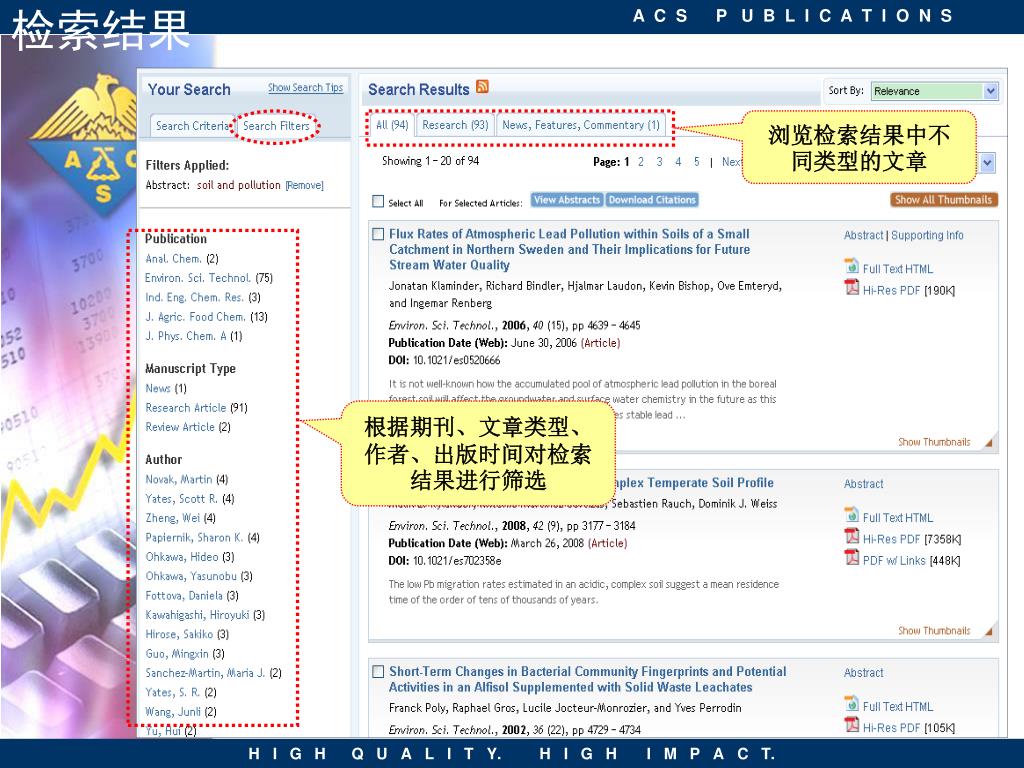Filter by author Sanchez-Martin, Maria J.

coord(205,673)
